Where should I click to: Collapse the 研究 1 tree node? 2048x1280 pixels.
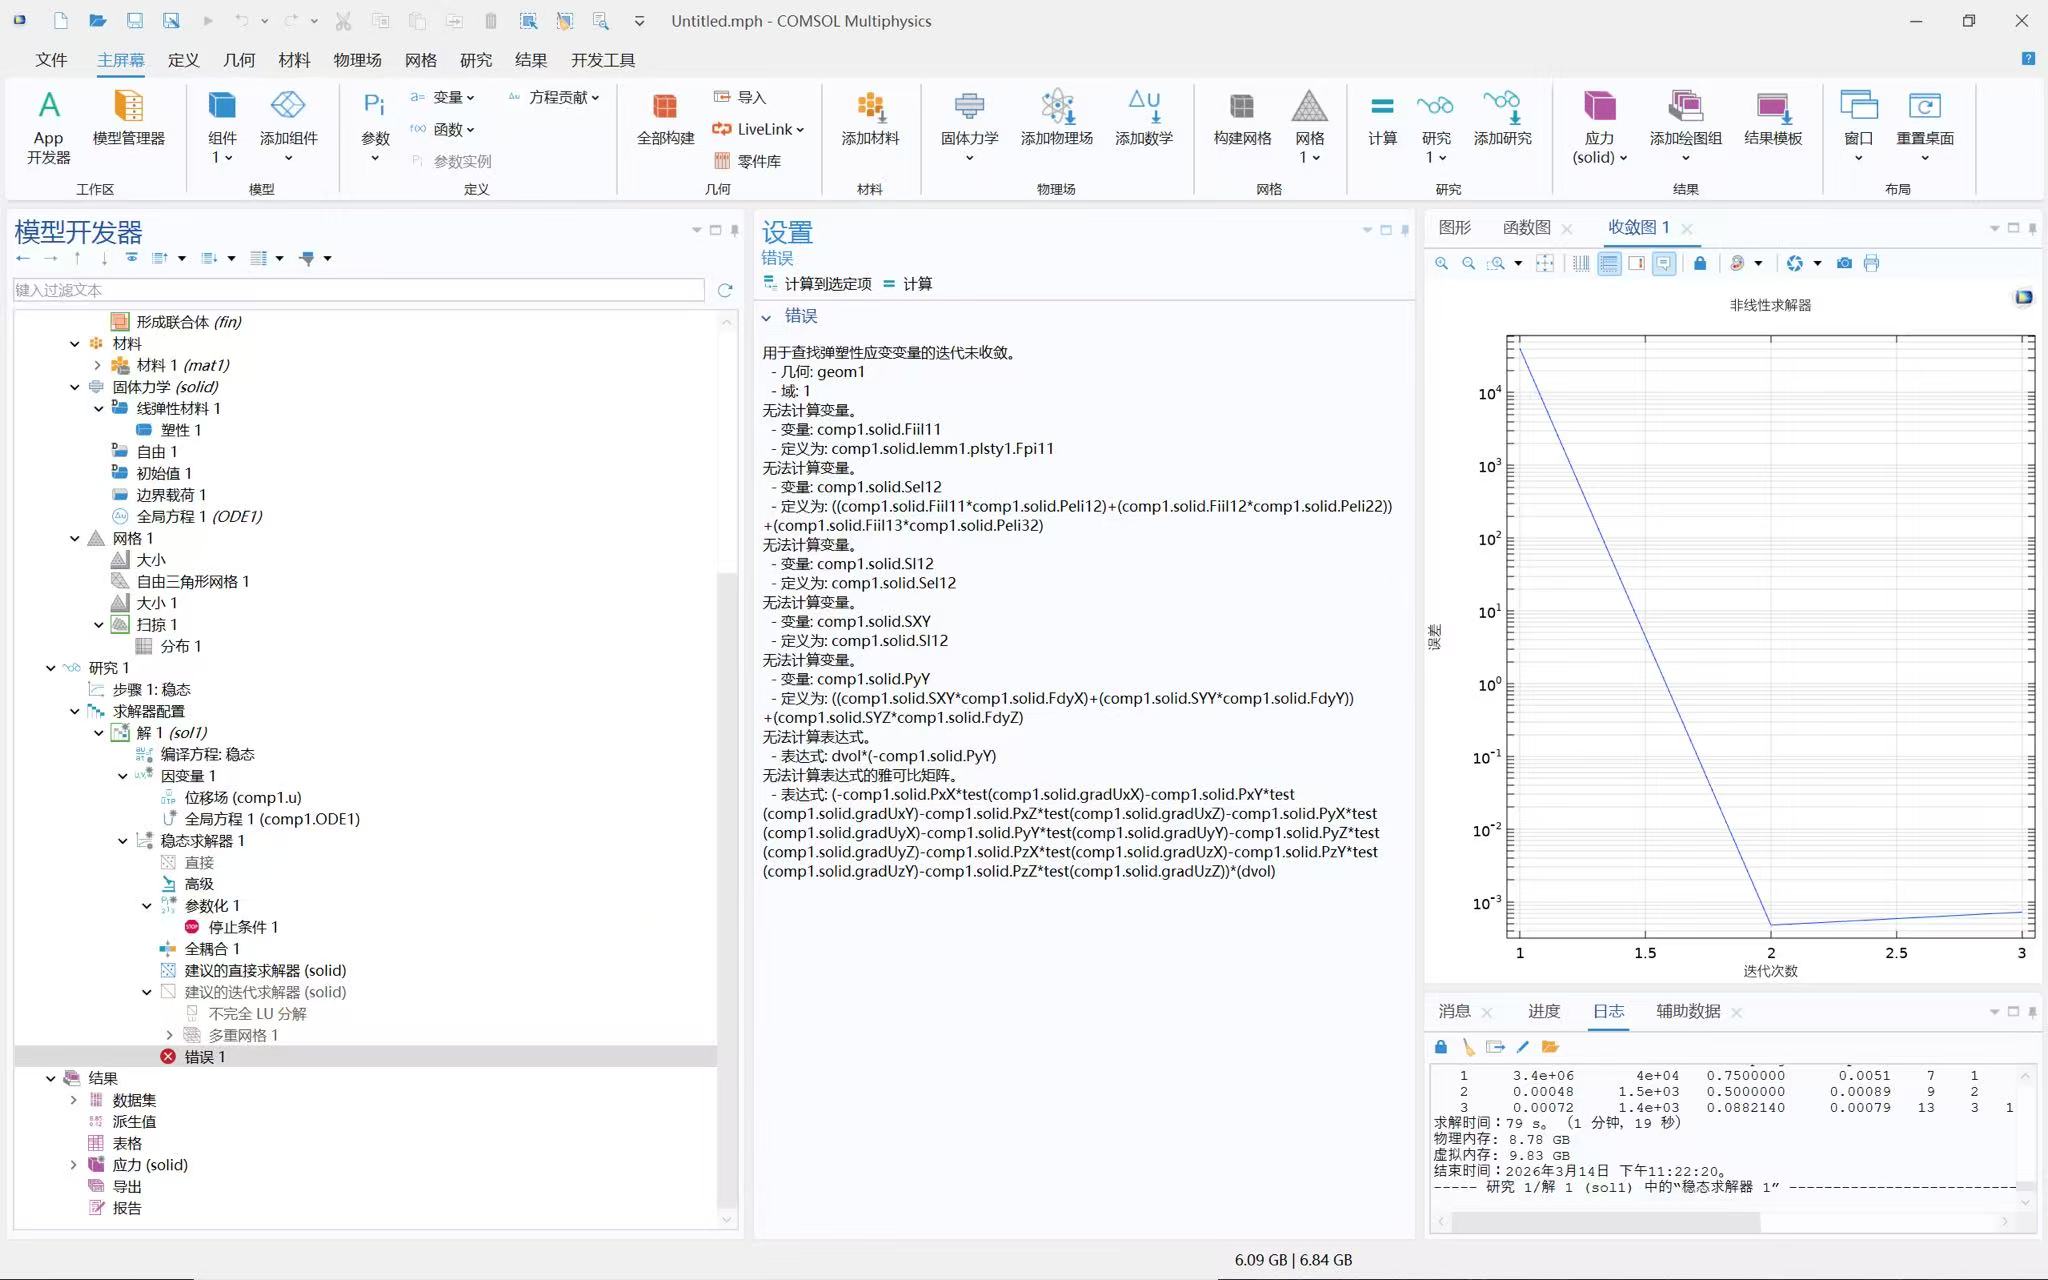(x=51, y=668)
